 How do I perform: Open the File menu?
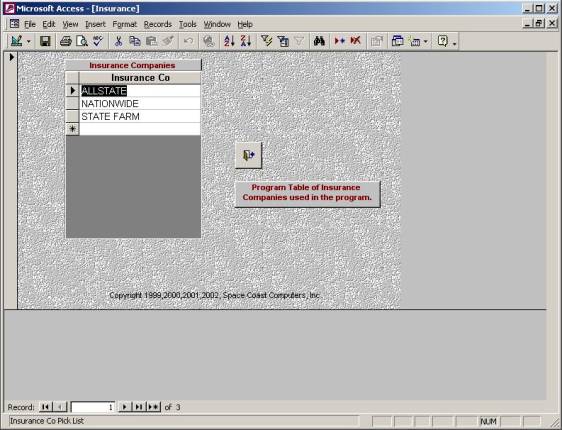click(x=30, y=24)
